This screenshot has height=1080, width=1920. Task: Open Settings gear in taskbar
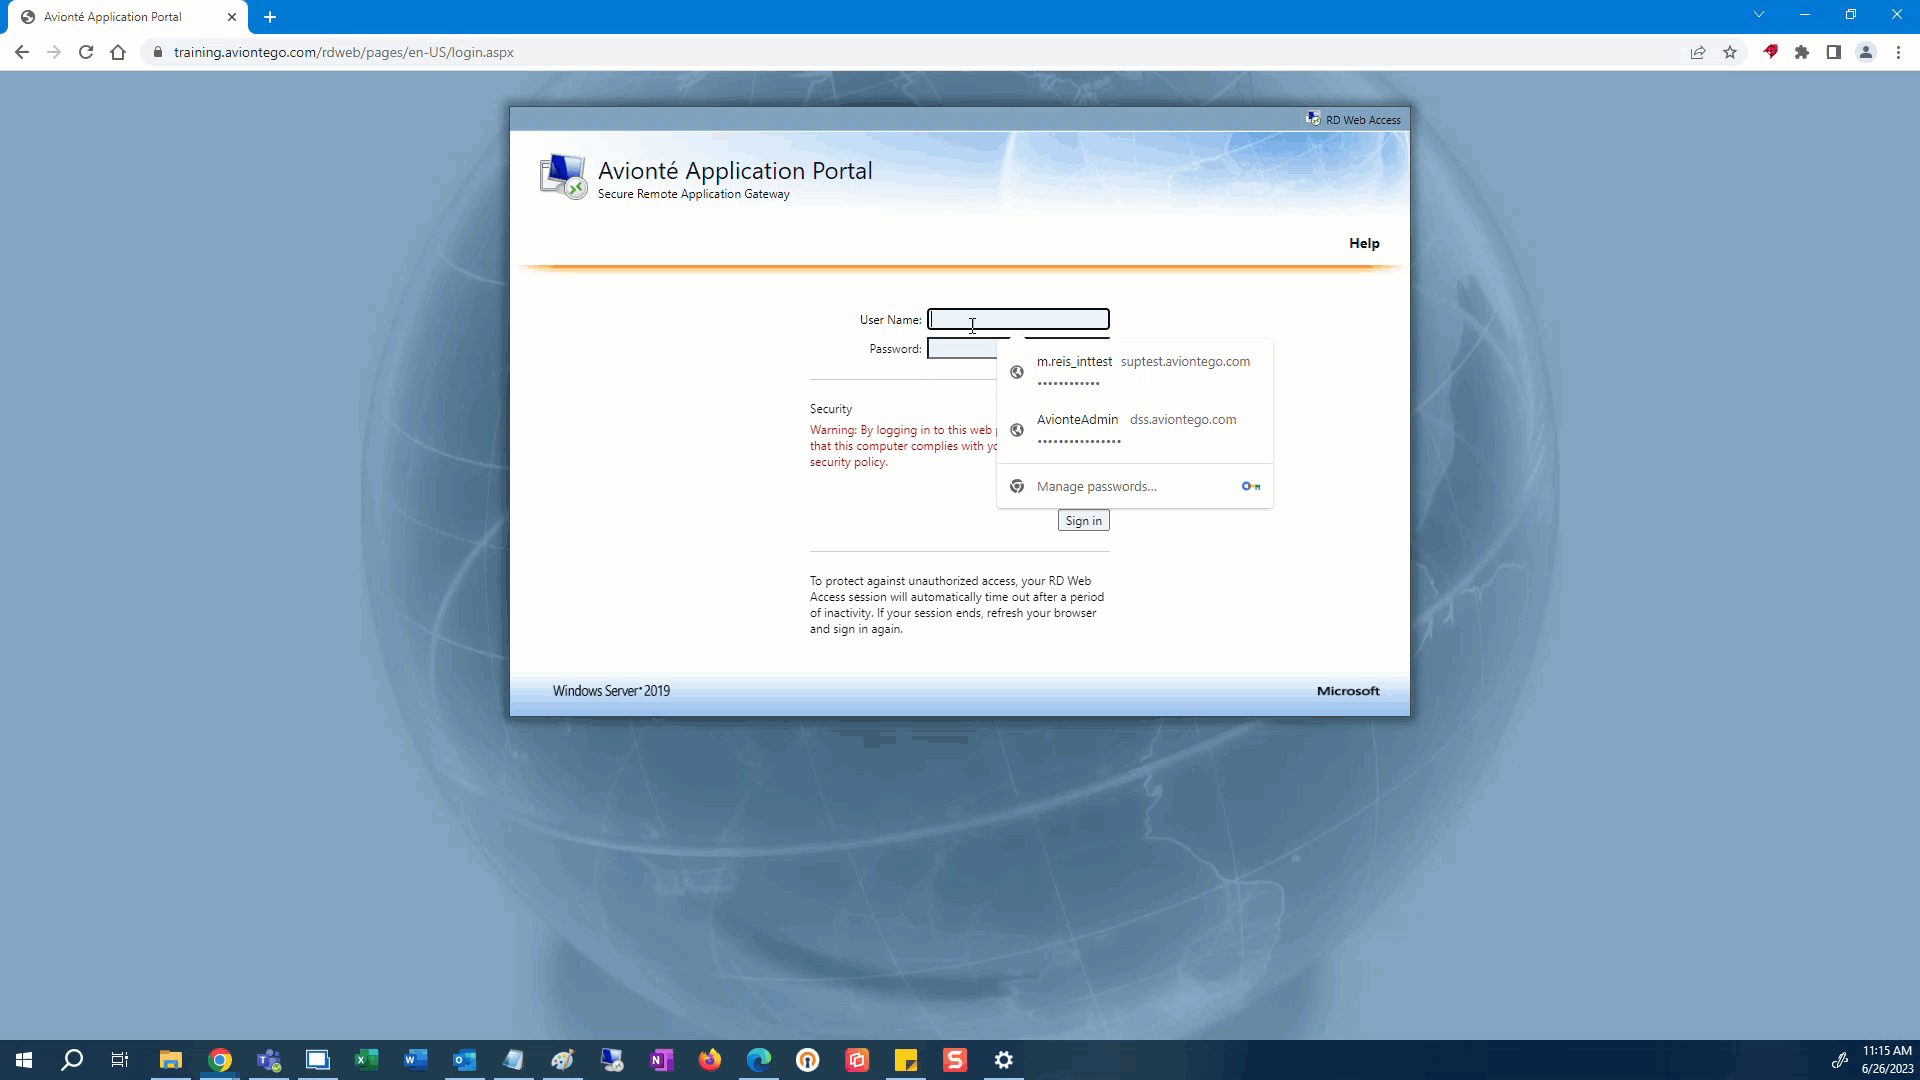click(1004, 1060)
